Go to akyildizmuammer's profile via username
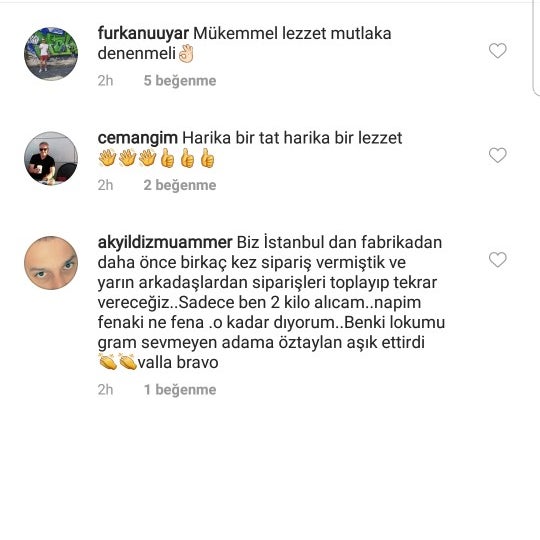Viewport: 540px width, 540px height. 165,242
